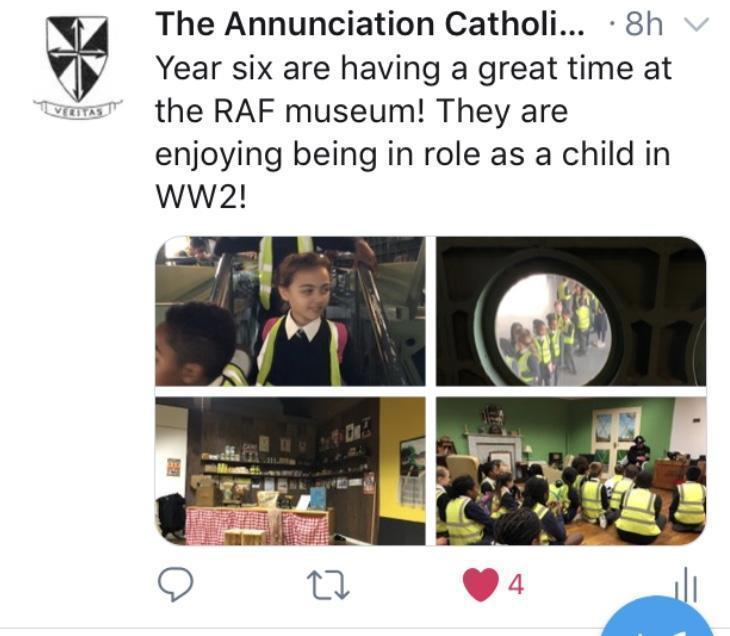Viewport: 730px width, 636px height.
Task: Open porthole view photo of children
Action: pos(571,311)
